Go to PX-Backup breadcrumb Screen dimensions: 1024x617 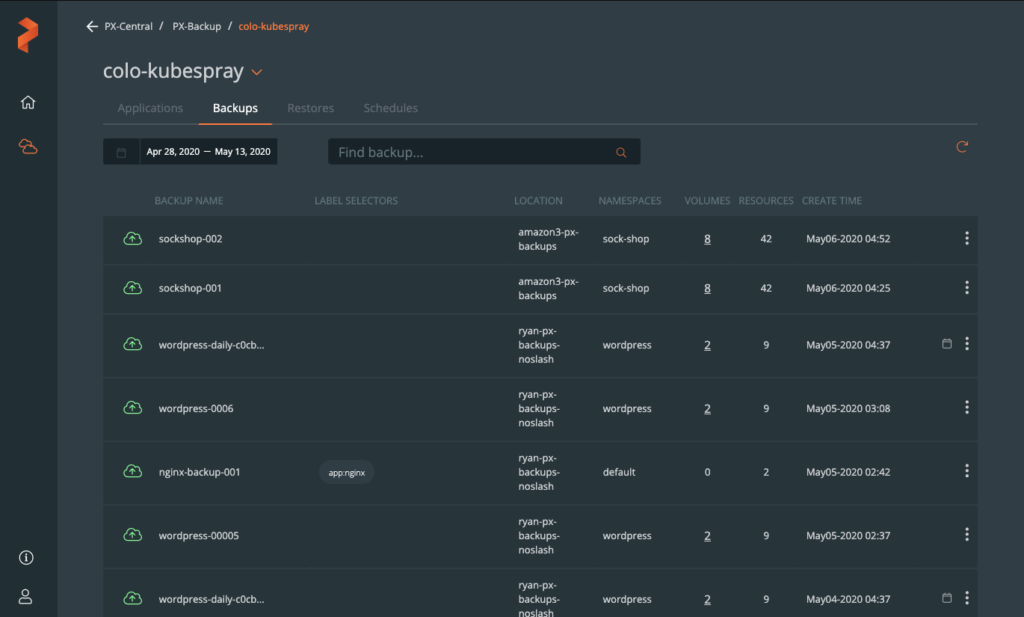tap(197, 27)
